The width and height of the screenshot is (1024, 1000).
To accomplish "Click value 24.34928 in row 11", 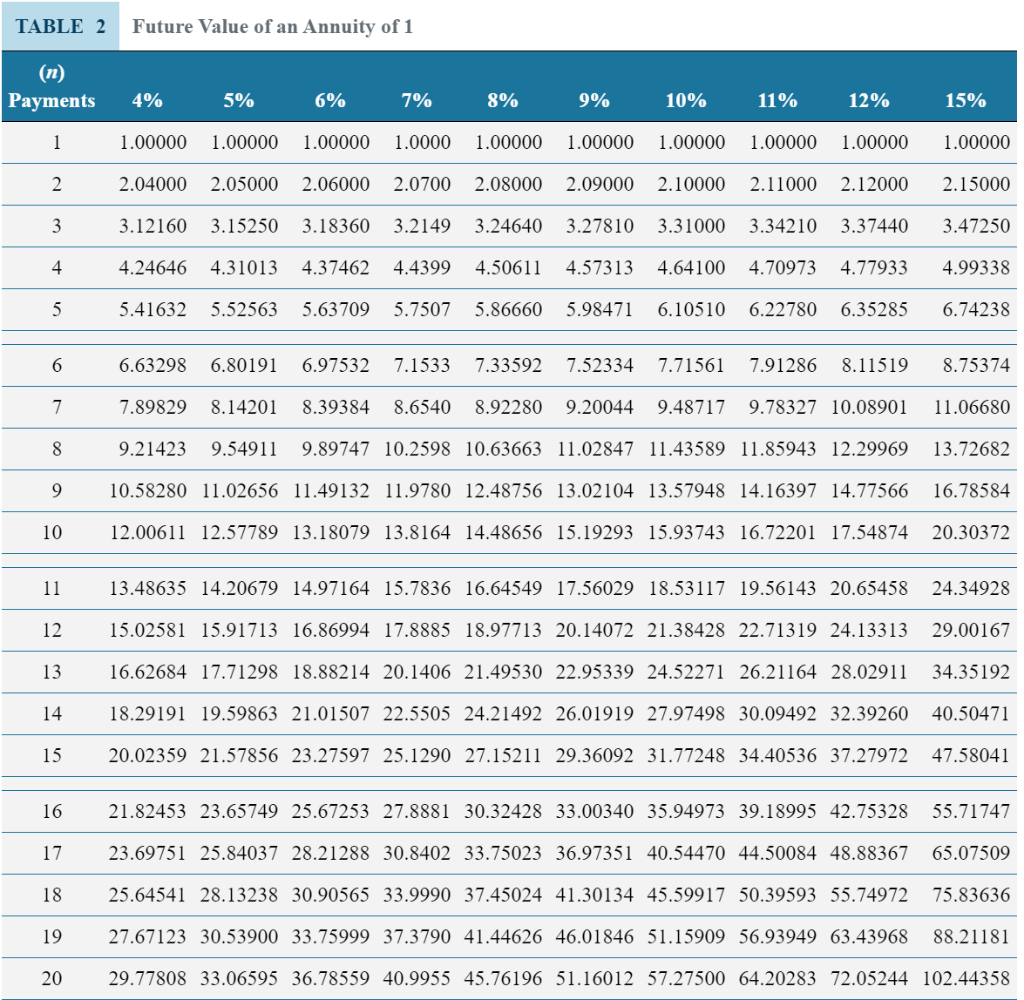I will (970, 588).
